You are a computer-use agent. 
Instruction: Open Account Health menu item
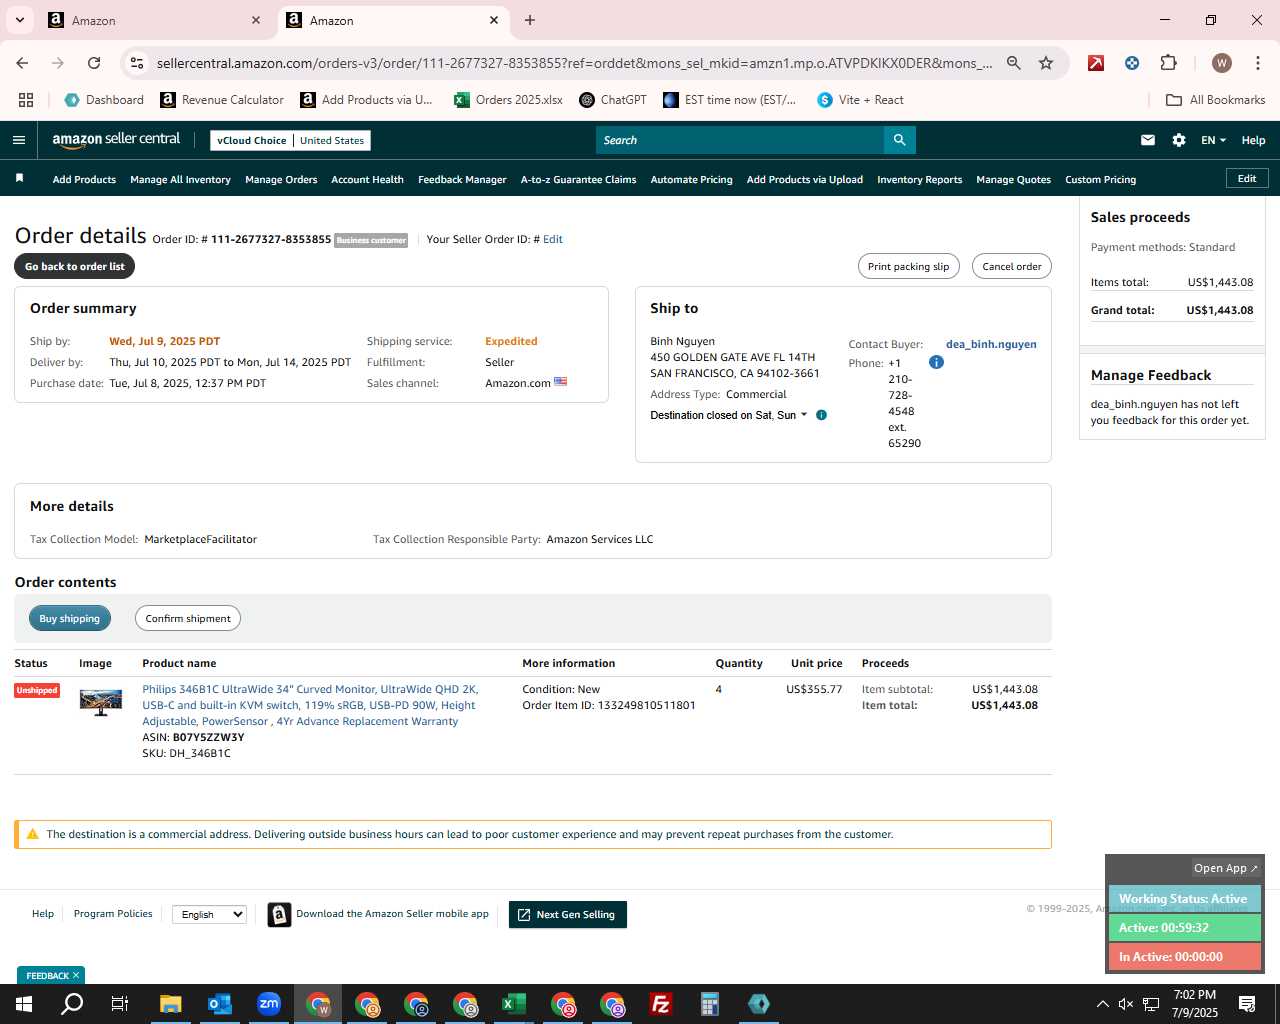click(x=367, y=180)
